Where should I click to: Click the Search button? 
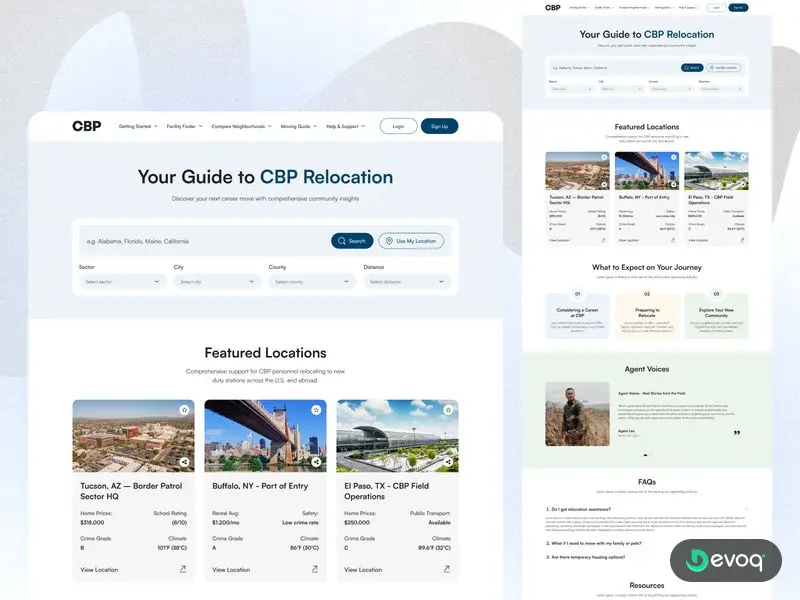352,241
